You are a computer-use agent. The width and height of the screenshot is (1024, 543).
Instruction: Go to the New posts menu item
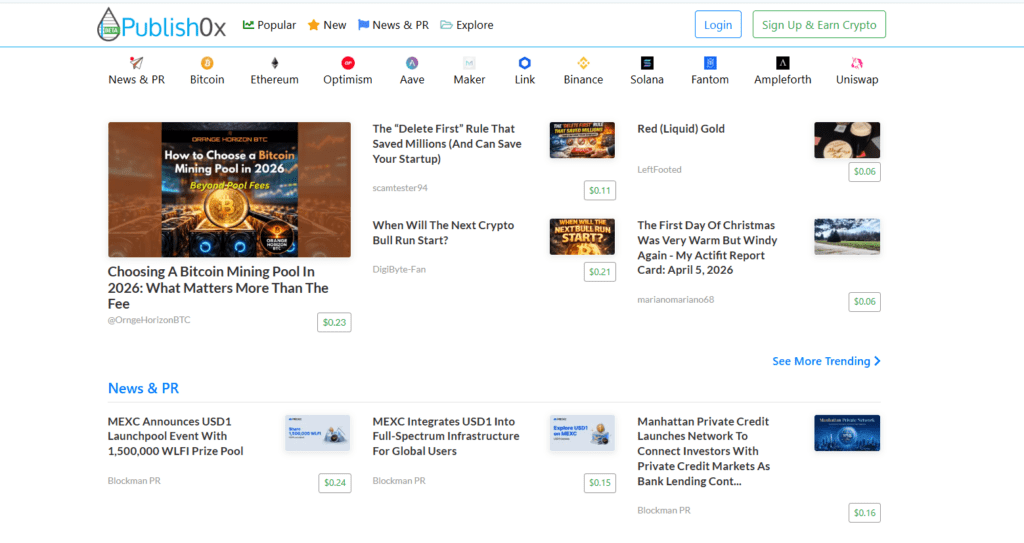(x=327, y=25)
